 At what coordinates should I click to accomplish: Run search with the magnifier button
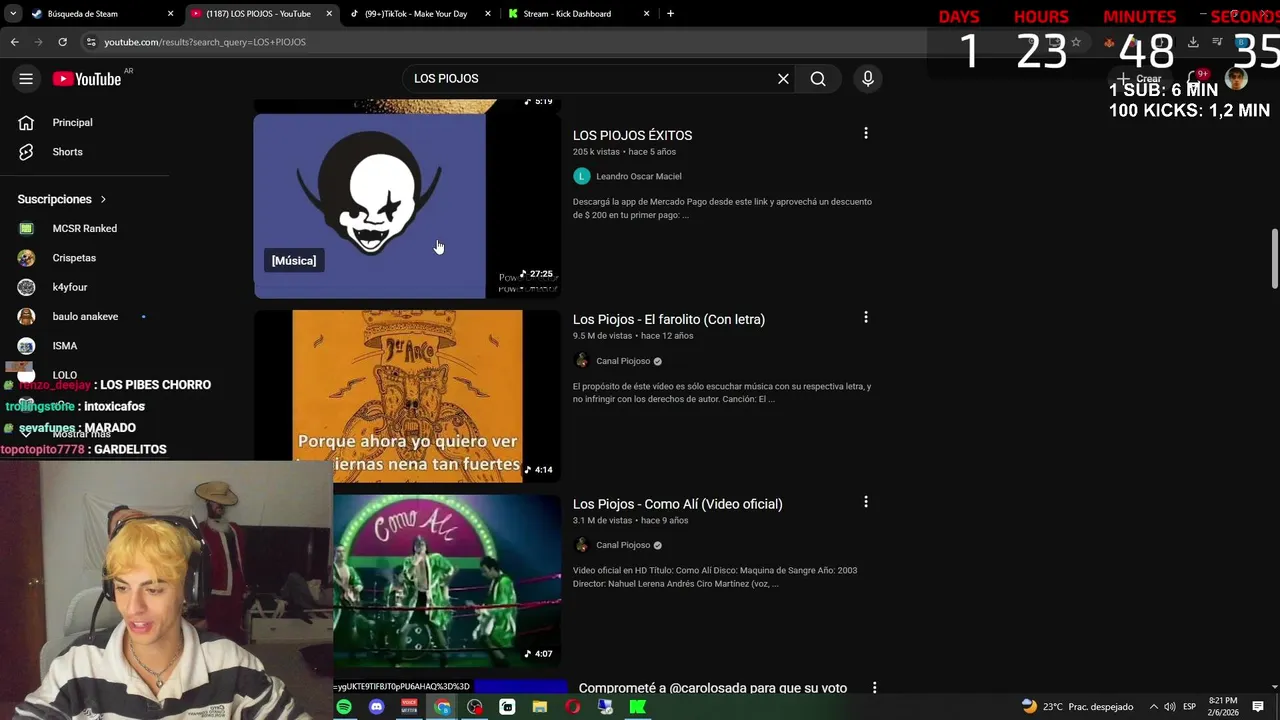pyautogui.click(x=818, y=79)
